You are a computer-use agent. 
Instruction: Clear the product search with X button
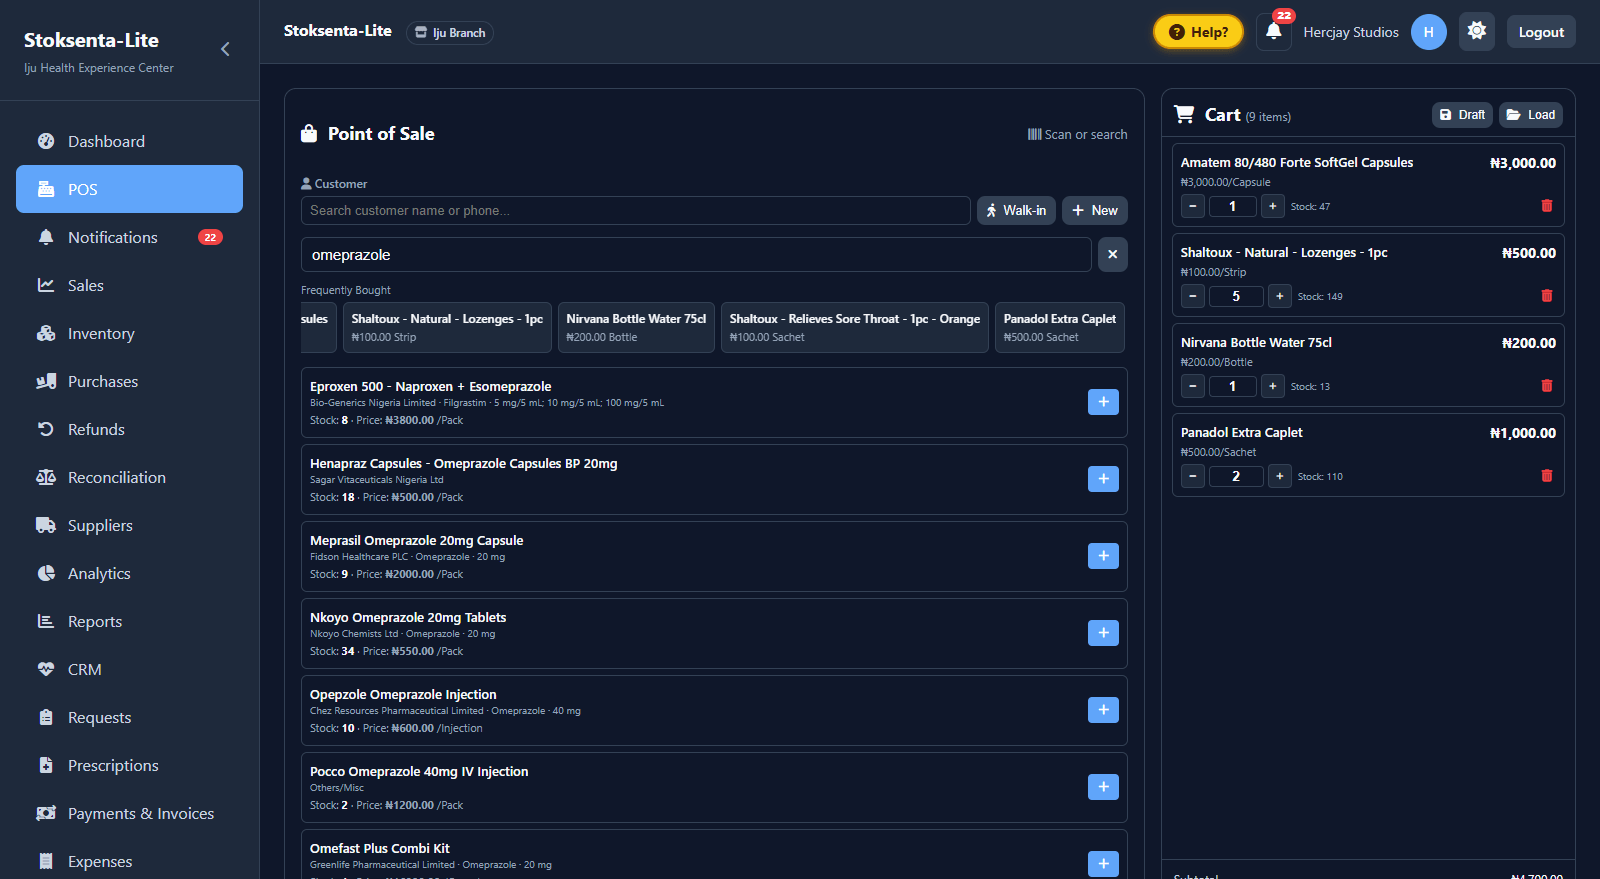1113,255
